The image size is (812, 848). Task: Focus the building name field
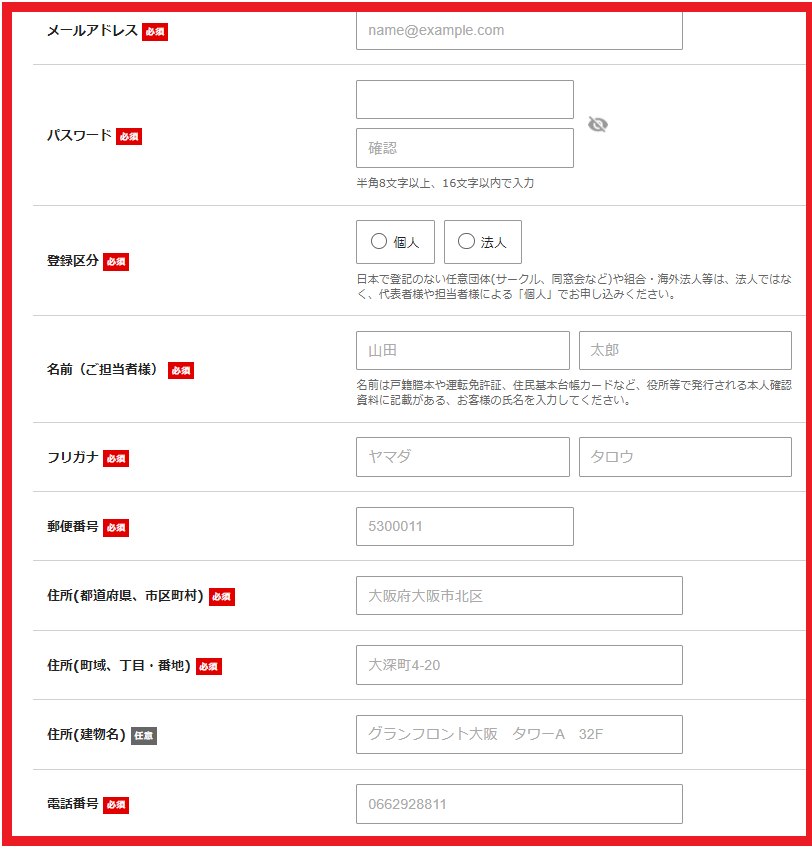[519, 735]
